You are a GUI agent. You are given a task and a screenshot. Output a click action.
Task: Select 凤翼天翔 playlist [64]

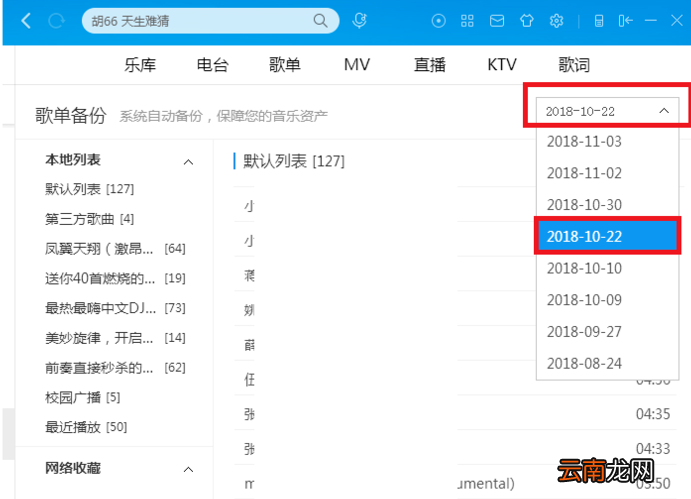click(115, 249)
